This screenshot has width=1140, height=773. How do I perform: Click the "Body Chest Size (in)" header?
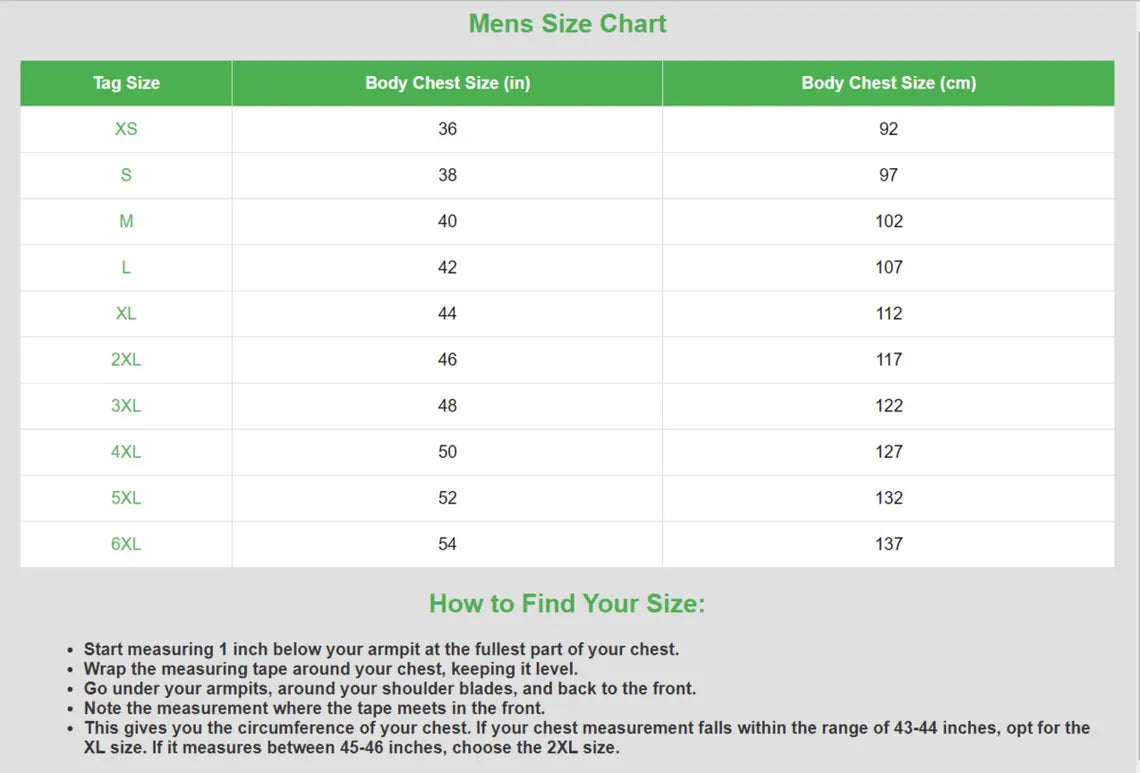(447, 83)
